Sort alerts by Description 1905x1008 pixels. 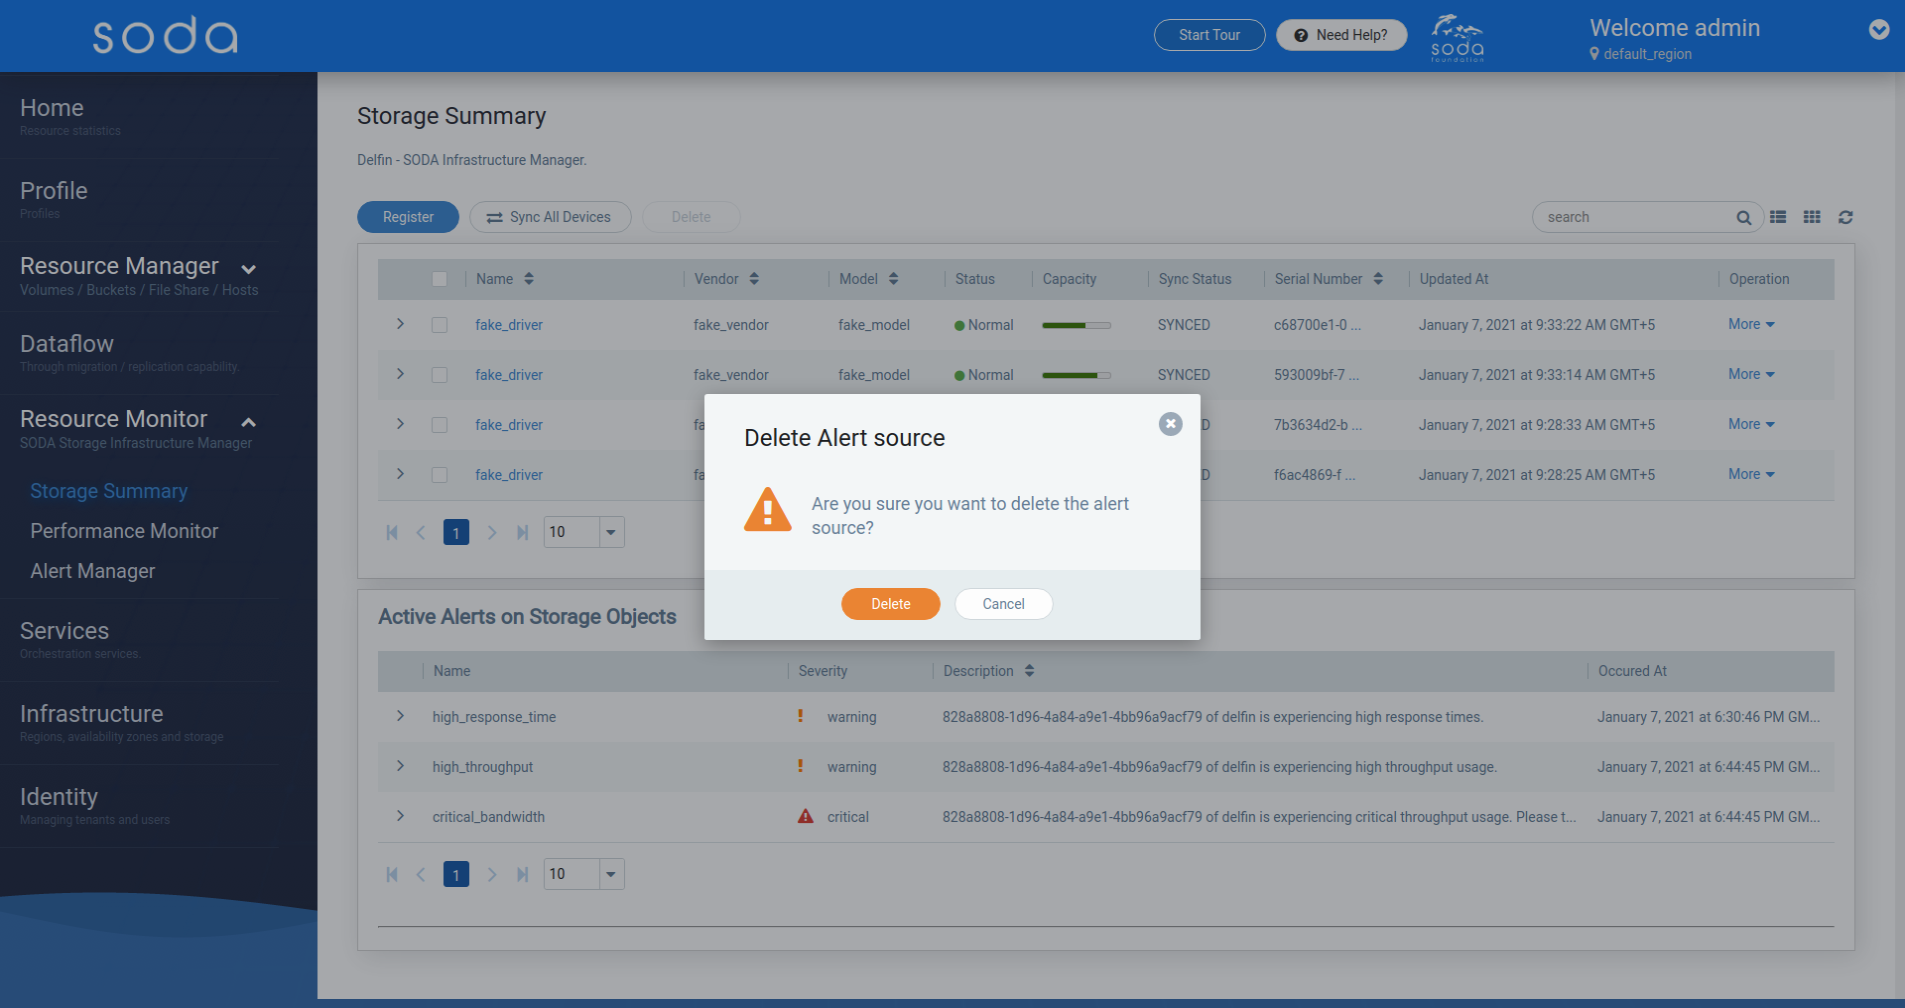1029,671
